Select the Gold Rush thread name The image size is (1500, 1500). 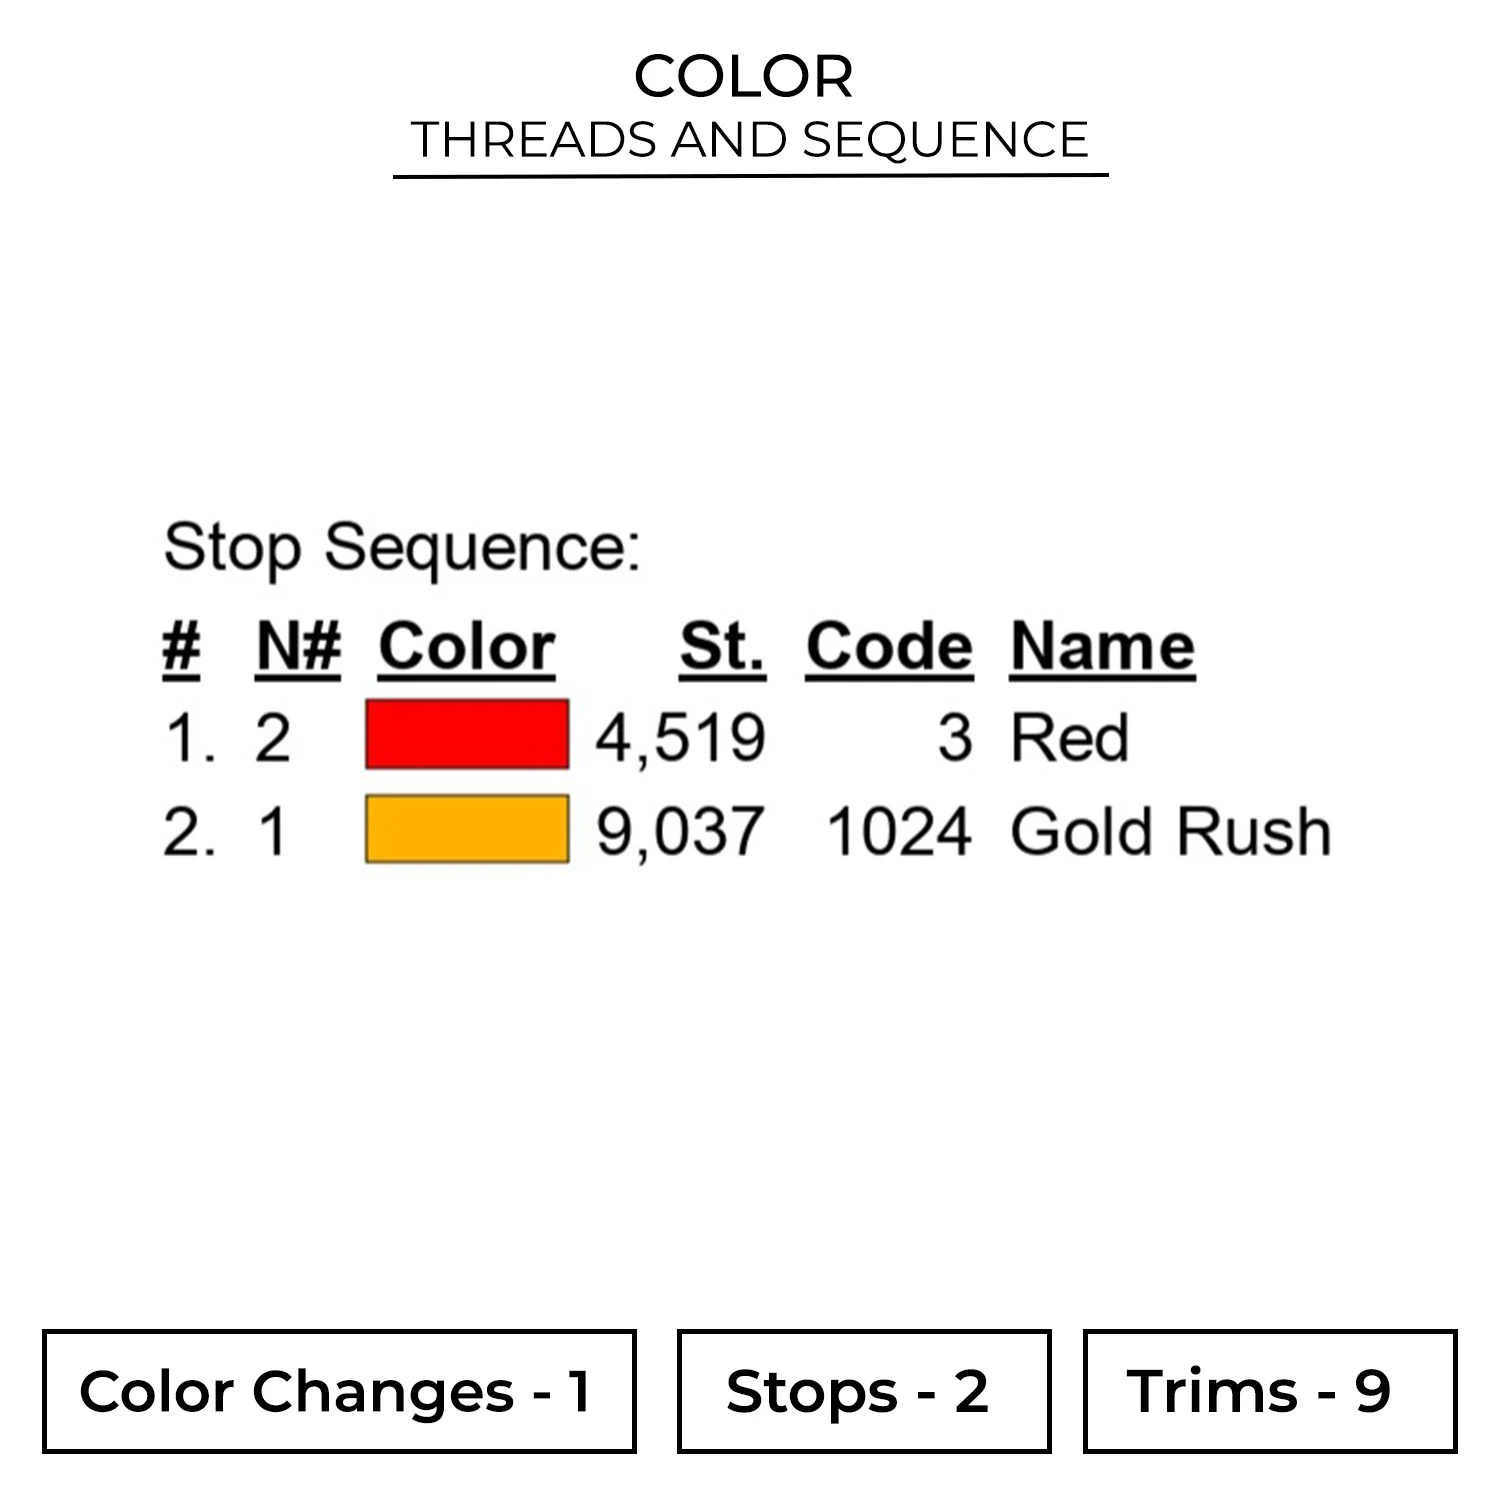[x=1170, y=832]
